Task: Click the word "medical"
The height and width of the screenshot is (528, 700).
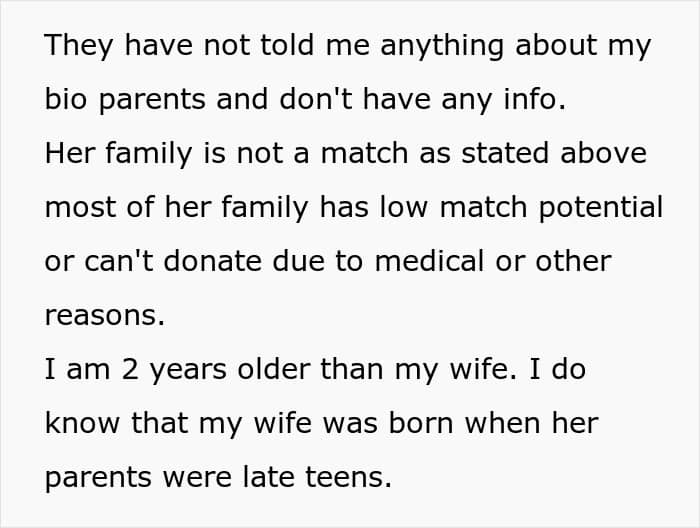Action: [x=429, y=261]
